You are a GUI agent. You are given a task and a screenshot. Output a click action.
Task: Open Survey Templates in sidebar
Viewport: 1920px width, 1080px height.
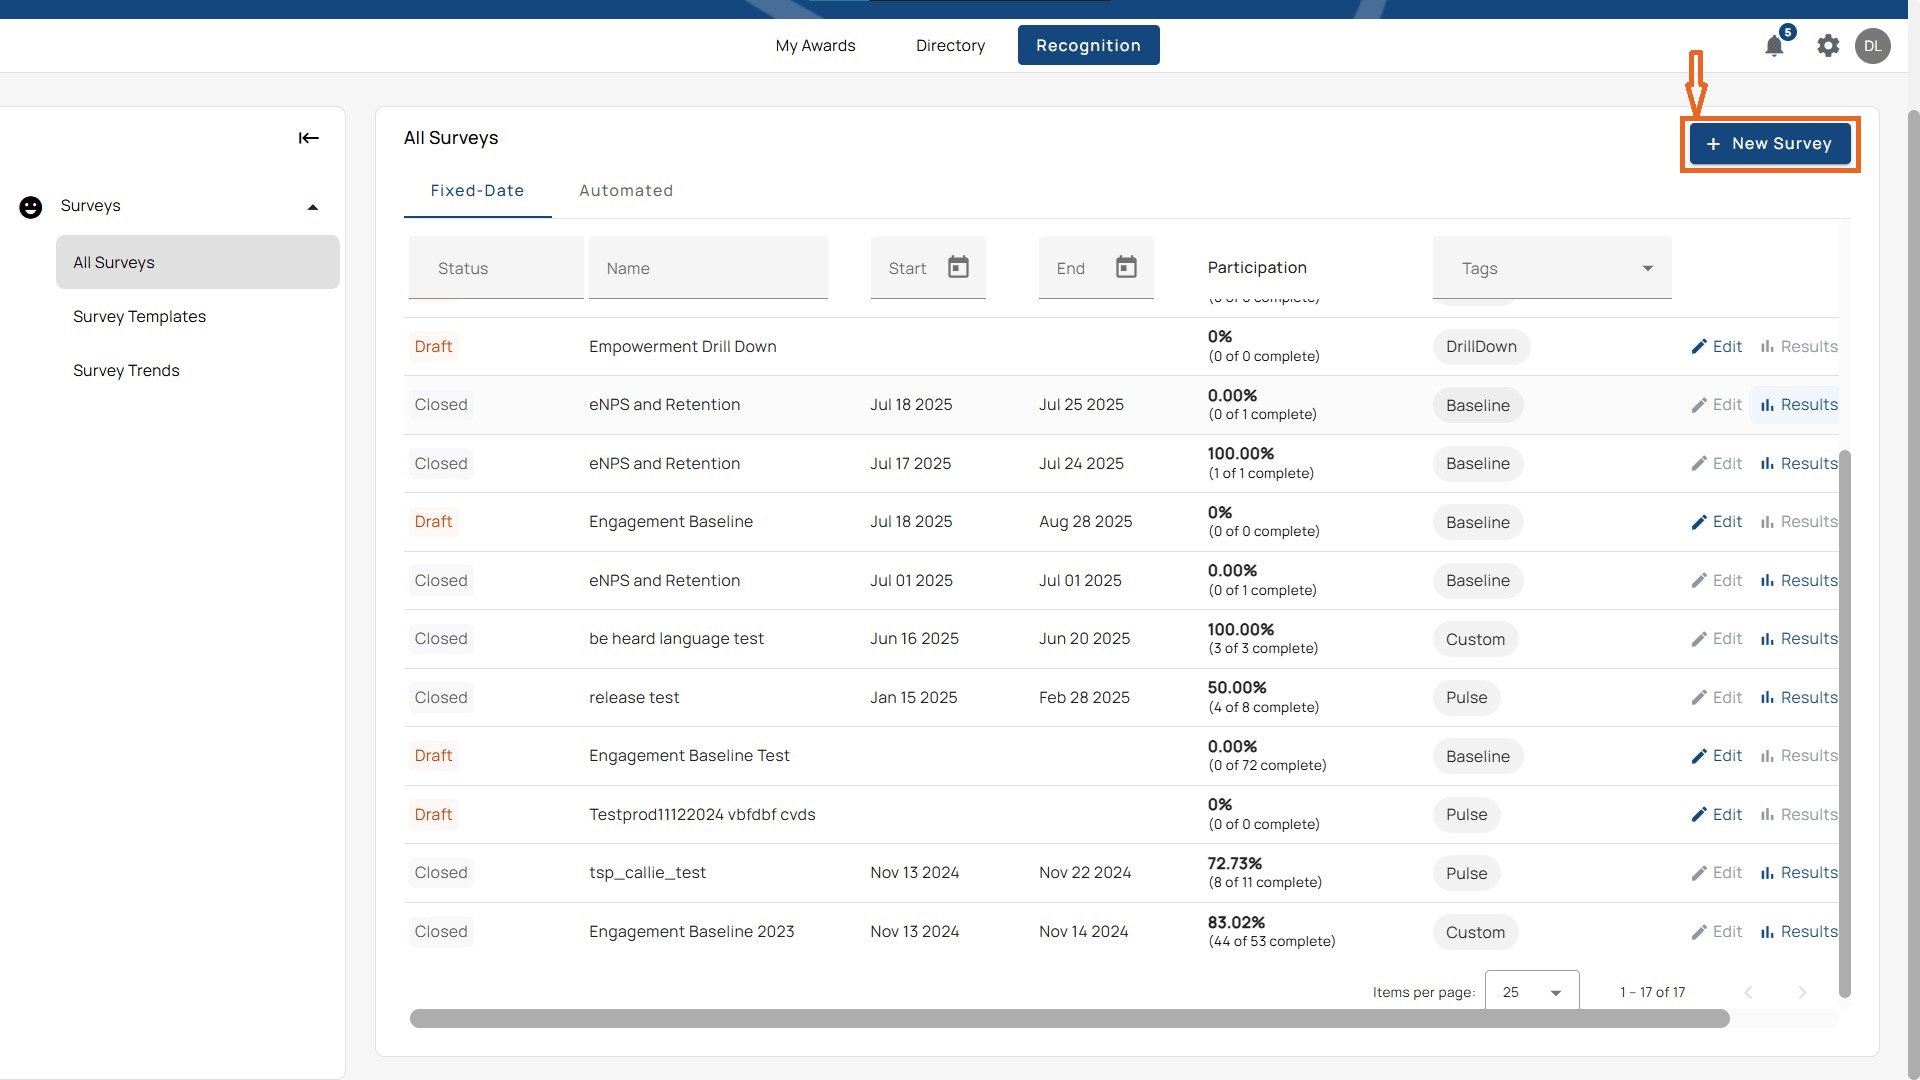(x=140, y=317)
